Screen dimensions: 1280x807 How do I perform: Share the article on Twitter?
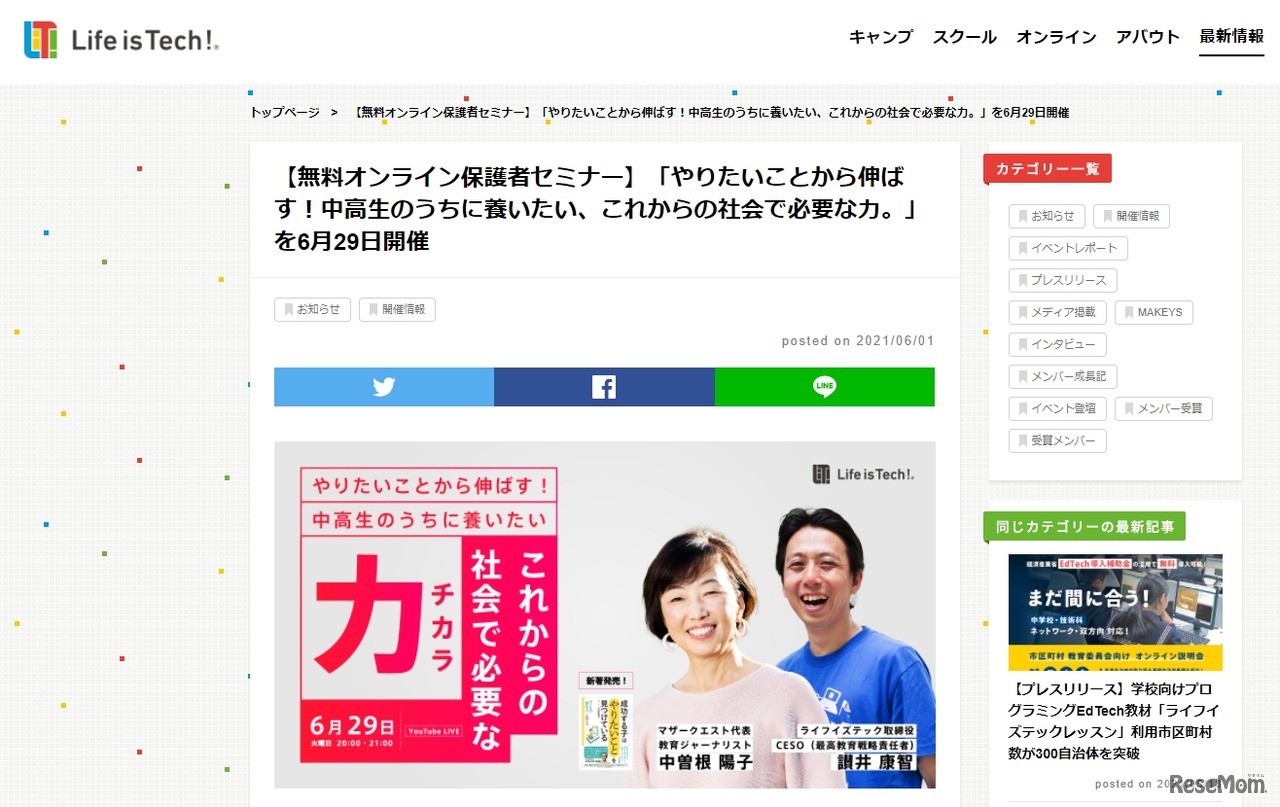point(384,387)
